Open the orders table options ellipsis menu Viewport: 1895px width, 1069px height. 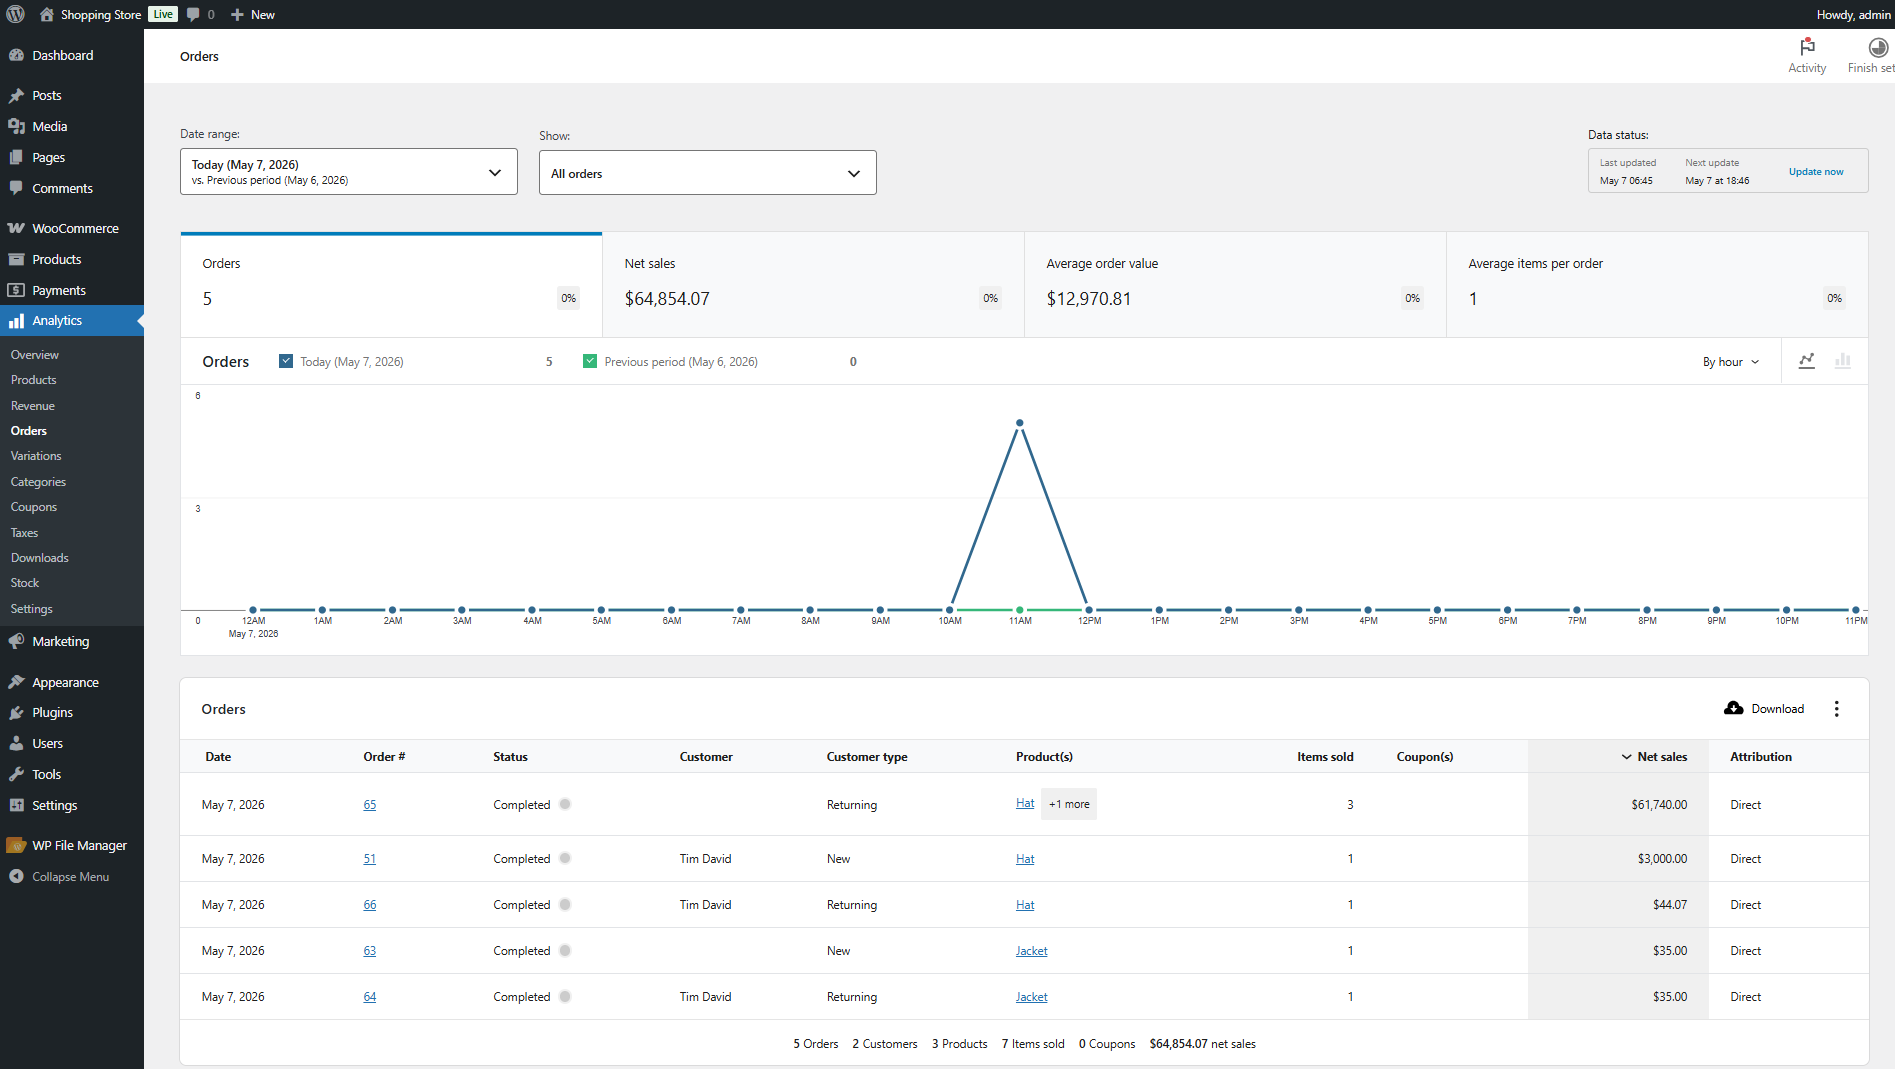(1836, 709)
